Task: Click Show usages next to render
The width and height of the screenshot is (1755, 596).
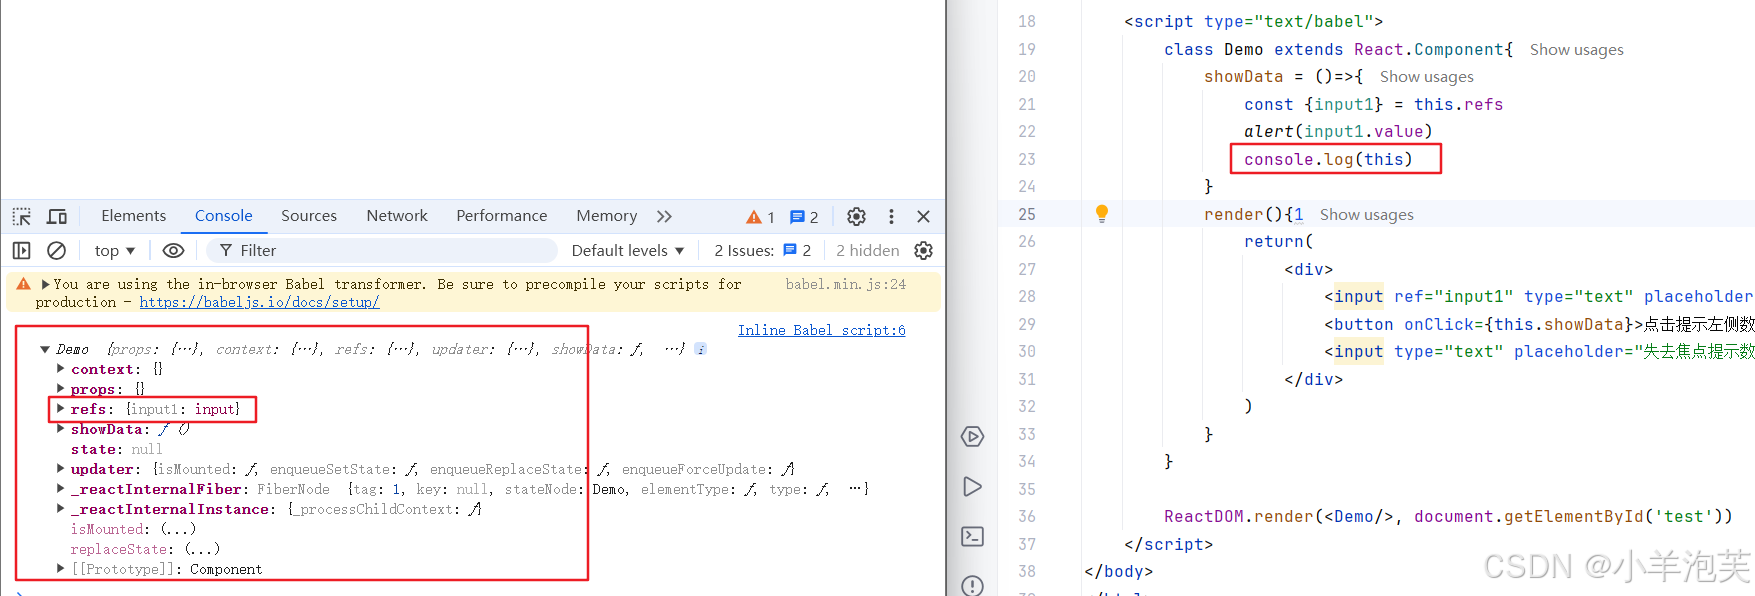Action: click(1366, 215)
